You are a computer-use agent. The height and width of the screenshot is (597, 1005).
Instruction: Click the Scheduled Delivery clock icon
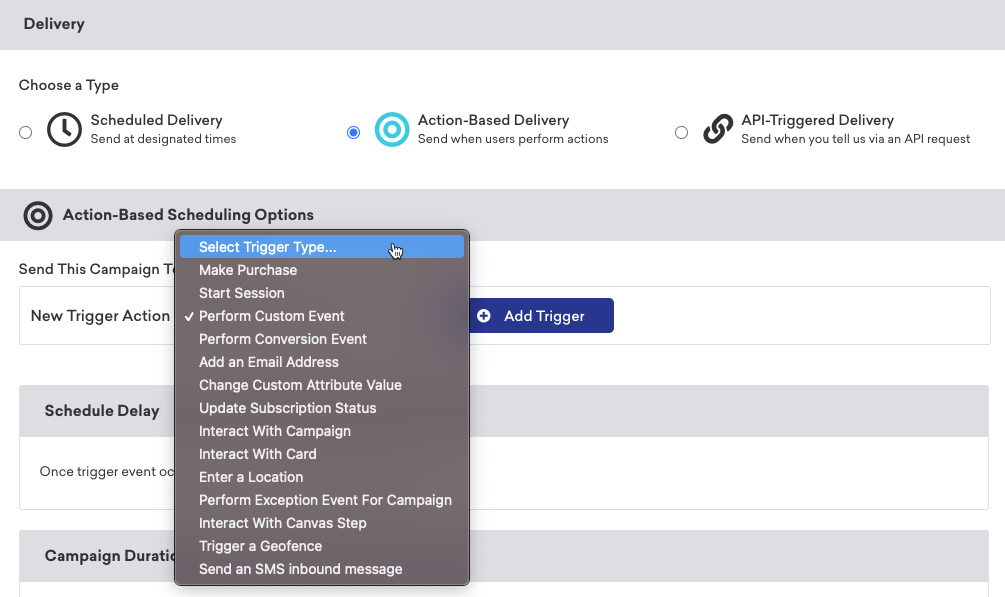click(65, 130)
